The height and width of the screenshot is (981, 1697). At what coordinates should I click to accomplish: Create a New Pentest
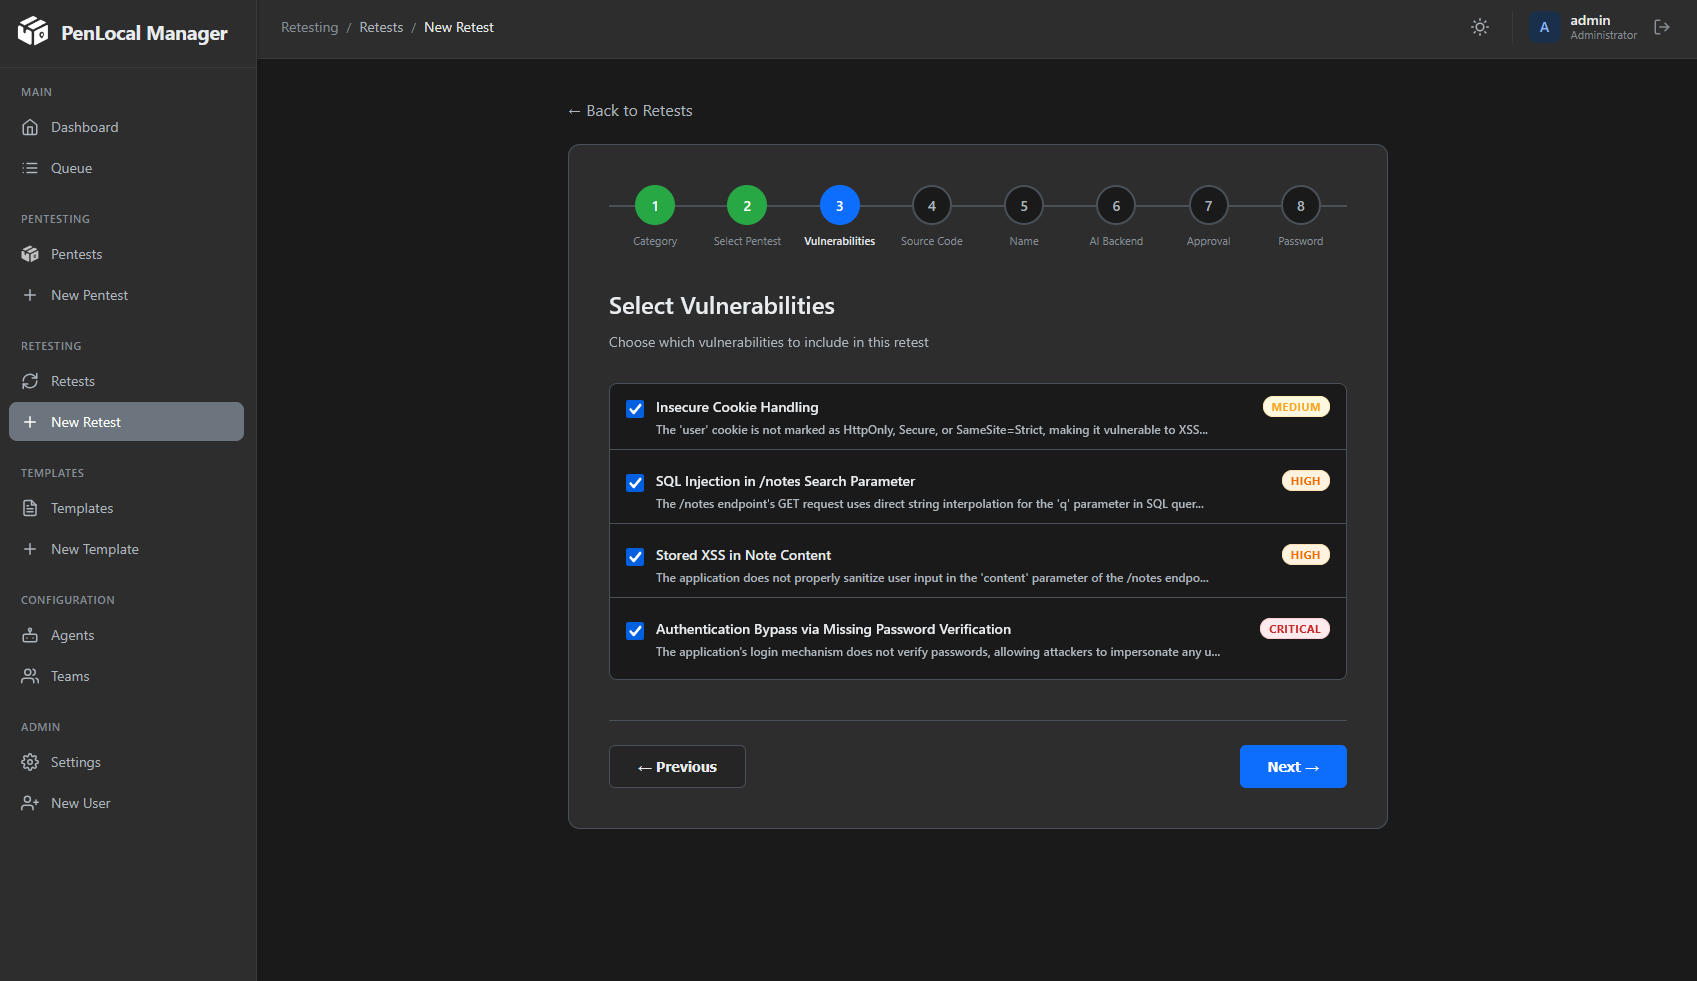89,295
